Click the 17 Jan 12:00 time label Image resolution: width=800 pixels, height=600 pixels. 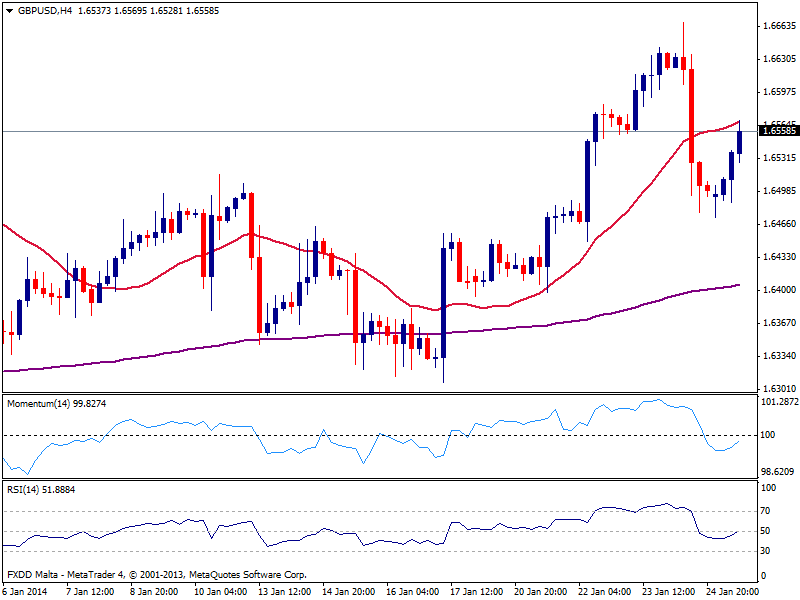(477, 591)
